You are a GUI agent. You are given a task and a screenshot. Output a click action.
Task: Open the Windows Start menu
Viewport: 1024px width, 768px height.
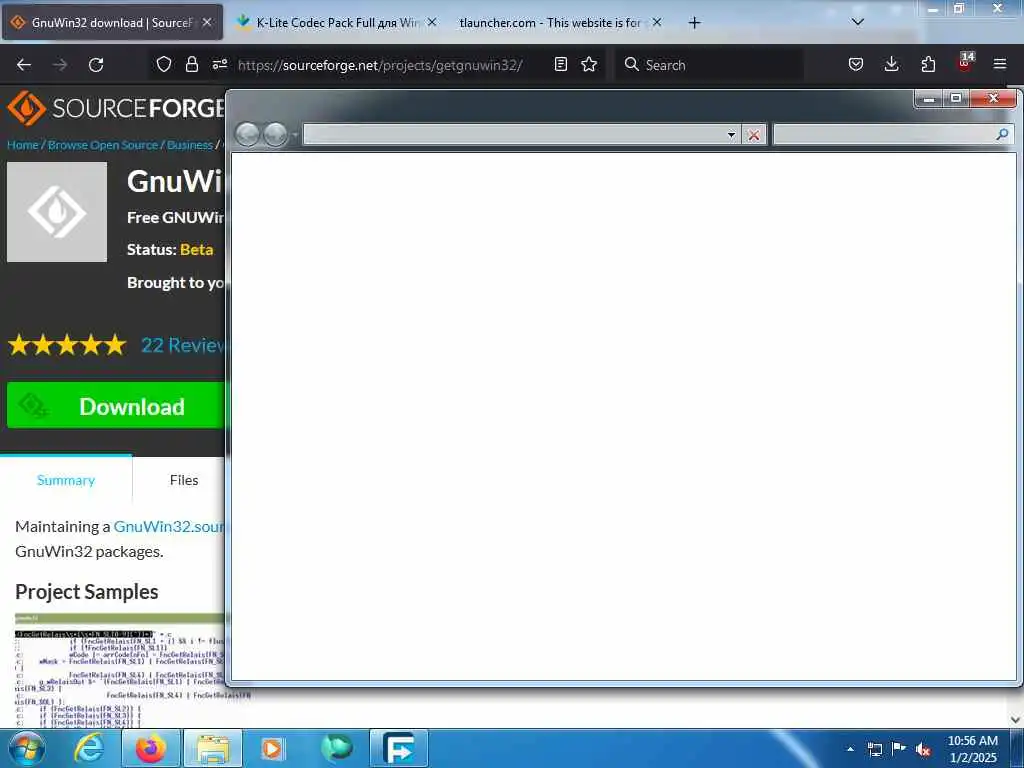(26, 749)
